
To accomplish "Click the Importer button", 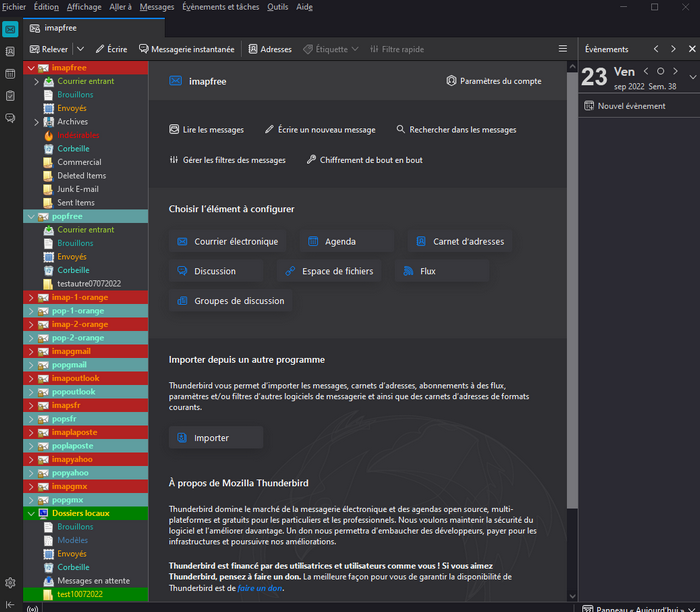I will click(x=216, y=437).
